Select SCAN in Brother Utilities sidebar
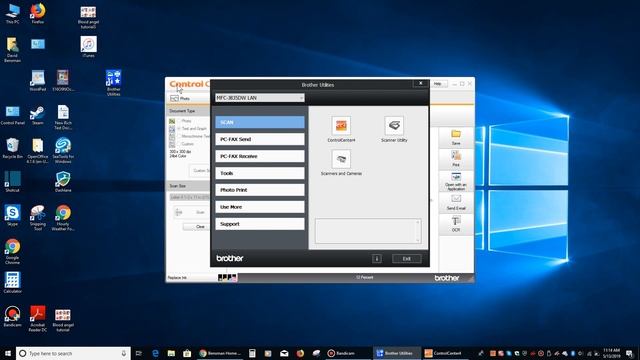This screenshot has height=360, width=640. point(260,122)
